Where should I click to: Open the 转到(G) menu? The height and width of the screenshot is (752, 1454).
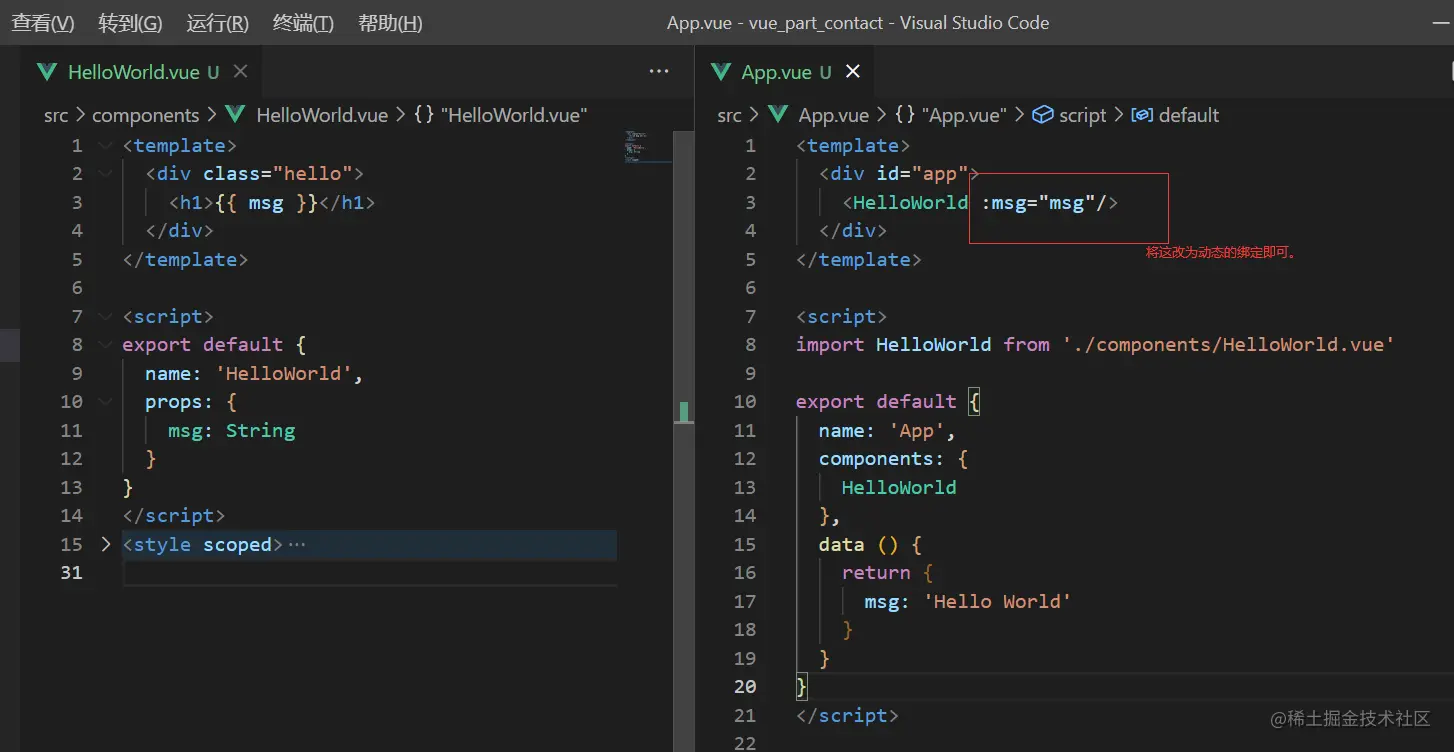(130, 23)
